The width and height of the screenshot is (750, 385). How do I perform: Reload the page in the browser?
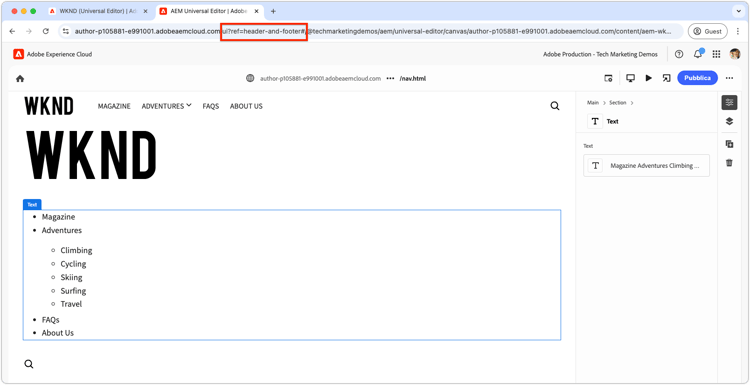pyautogui.click(x=46, y=31)
